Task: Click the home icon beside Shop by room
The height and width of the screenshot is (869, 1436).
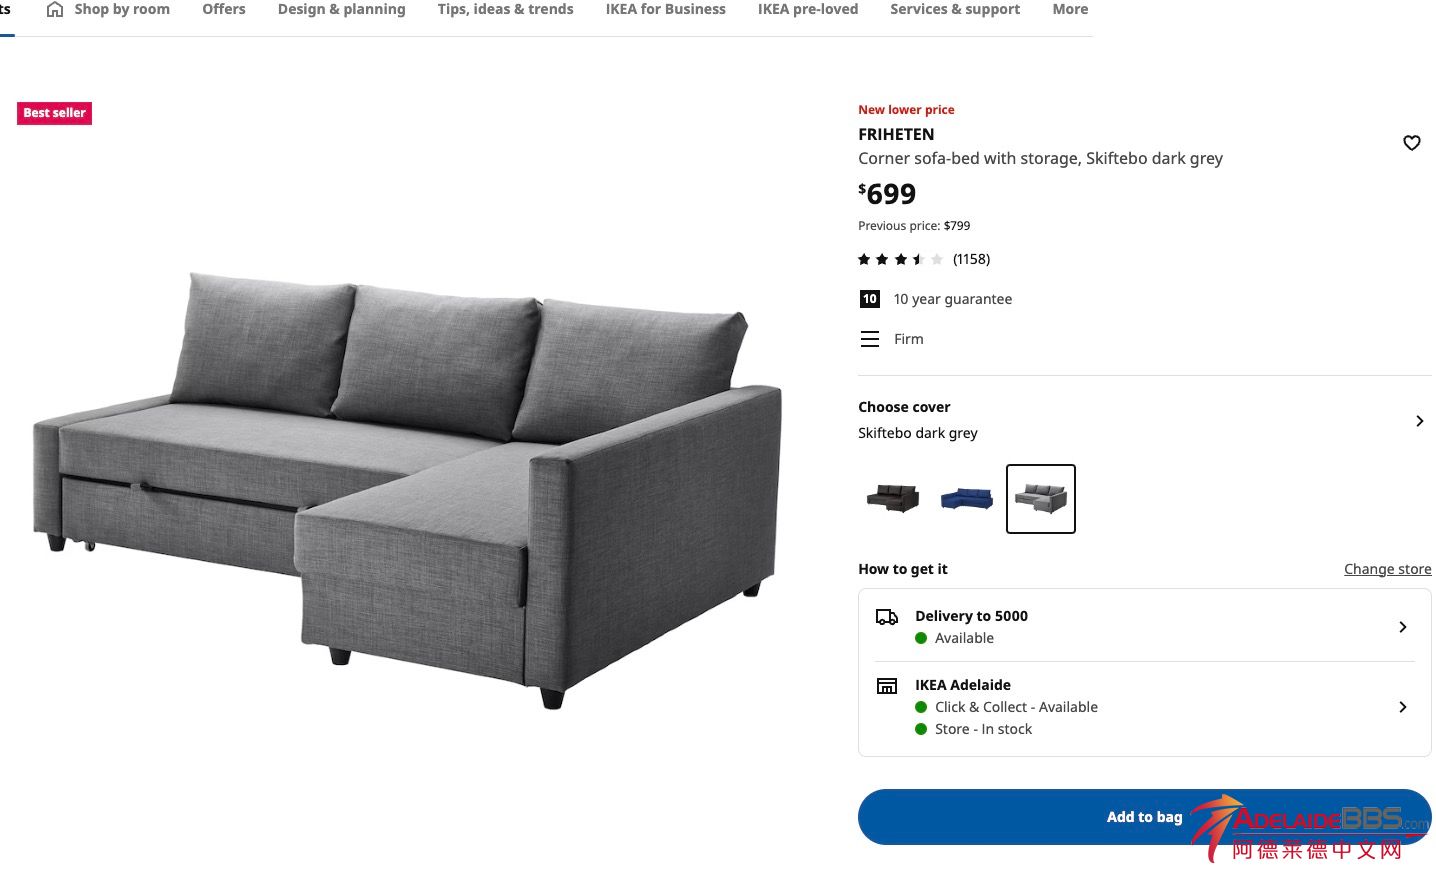Action: pos(55,9)
